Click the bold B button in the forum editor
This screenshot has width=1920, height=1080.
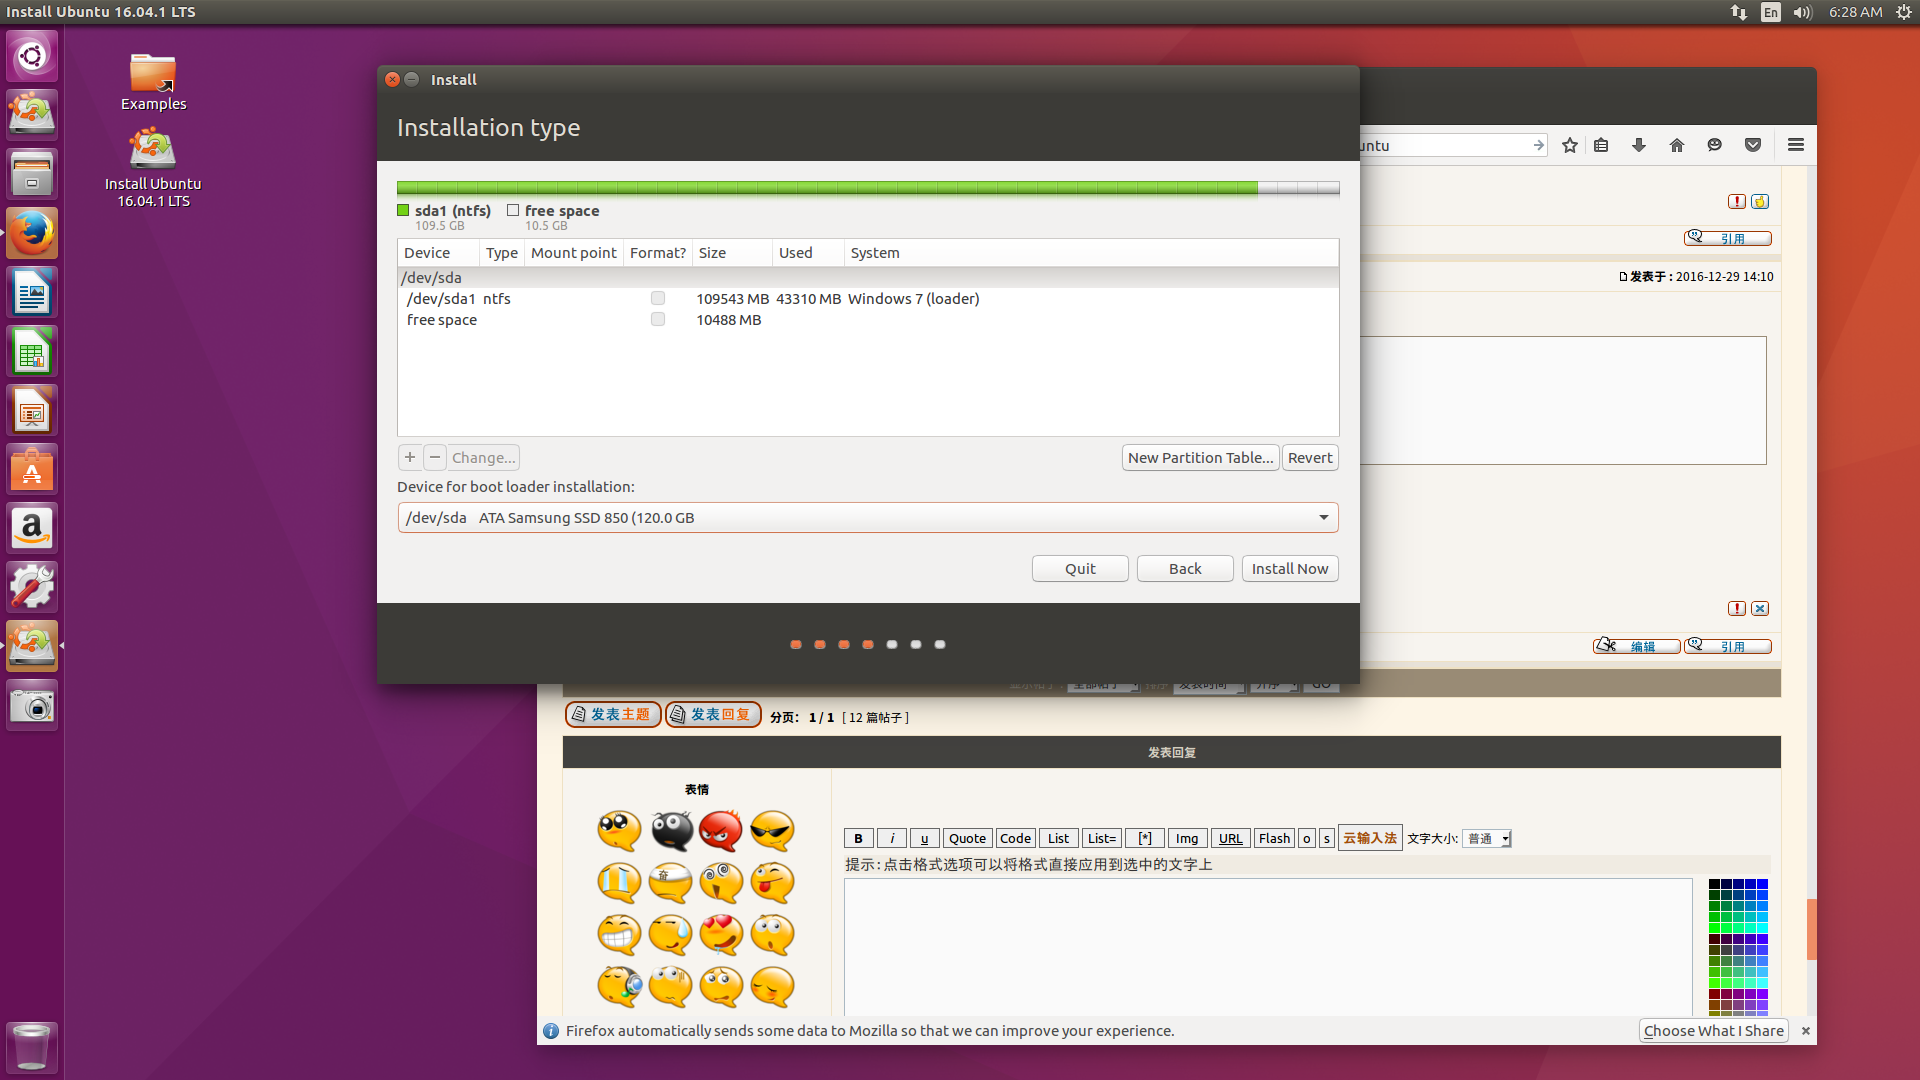[858, 838]
